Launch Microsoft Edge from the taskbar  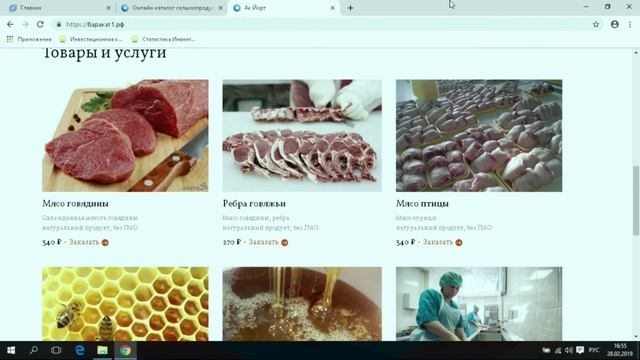[80, 350]
